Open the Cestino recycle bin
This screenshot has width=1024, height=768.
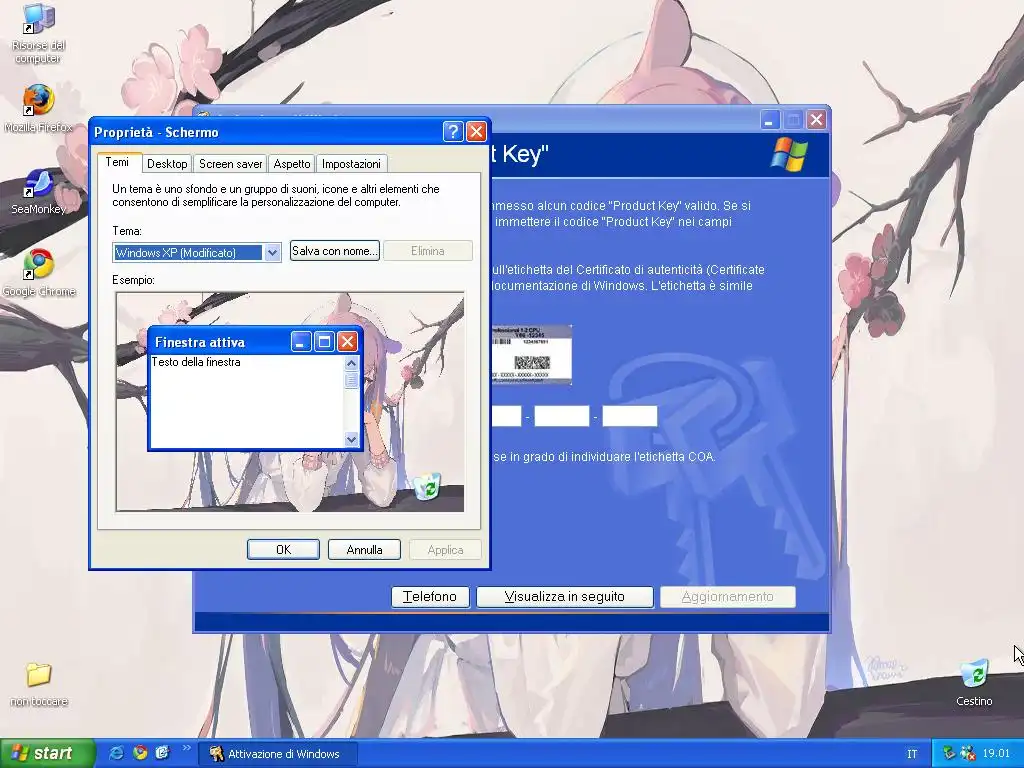coord(974,682)
